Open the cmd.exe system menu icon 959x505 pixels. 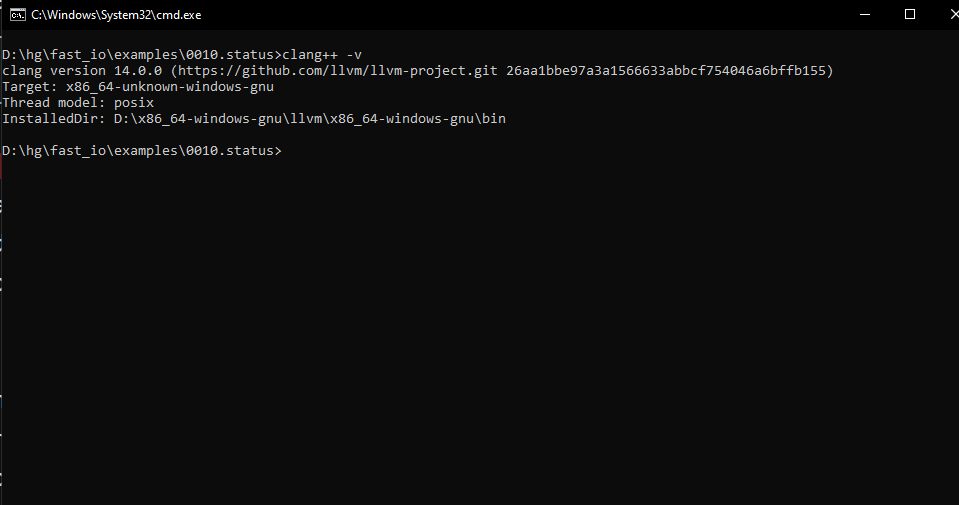click(x=17, y=15)
